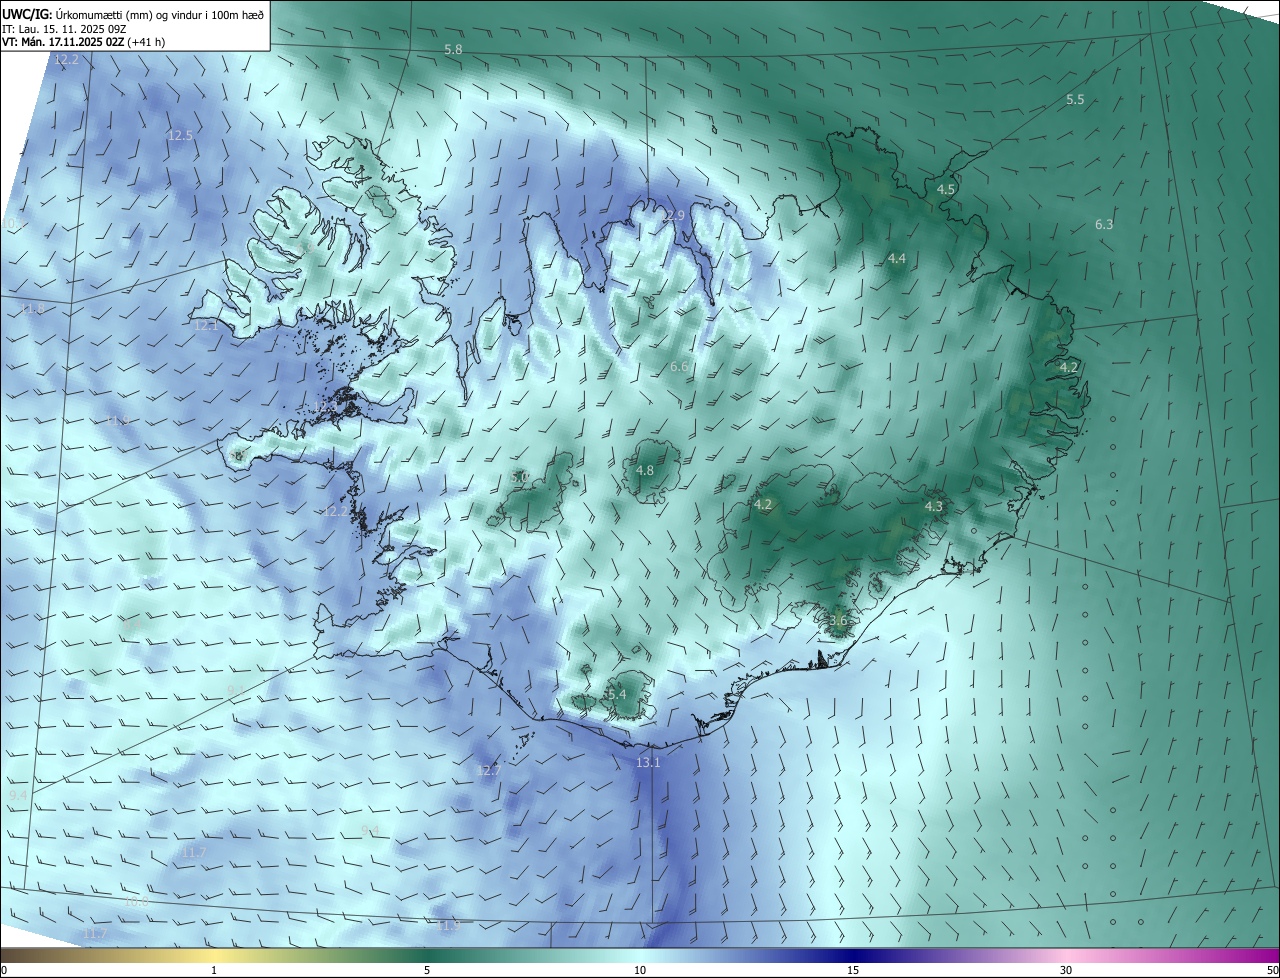This screenshot has height=978, width=1280.
Task: Click the 4.3 value label
Action: [933, 506]
